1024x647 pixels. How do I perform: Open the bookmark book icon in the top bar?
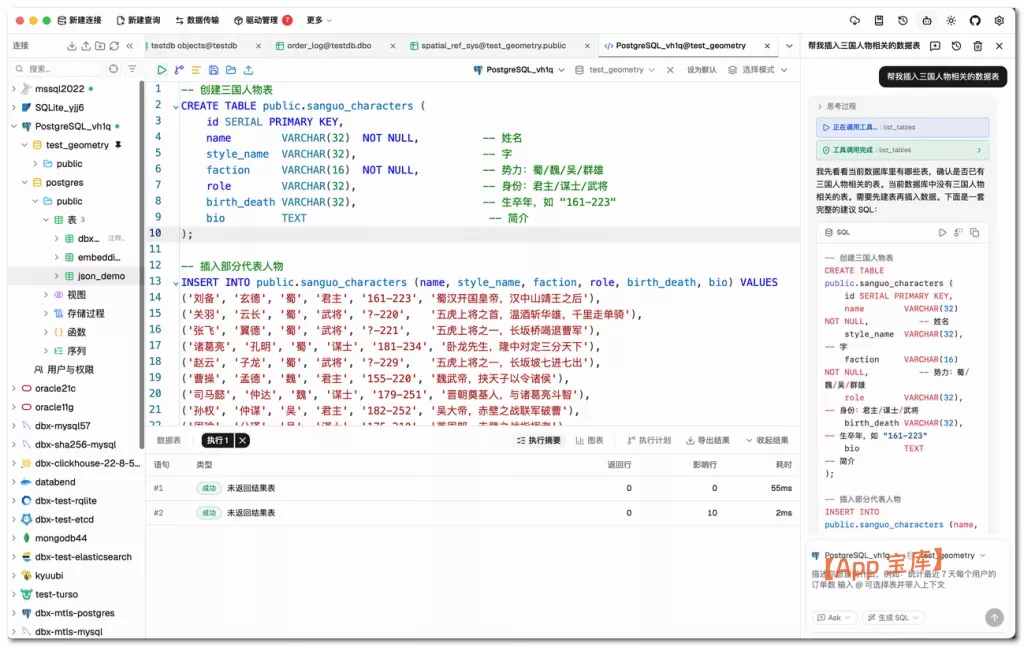coord(879,20)
